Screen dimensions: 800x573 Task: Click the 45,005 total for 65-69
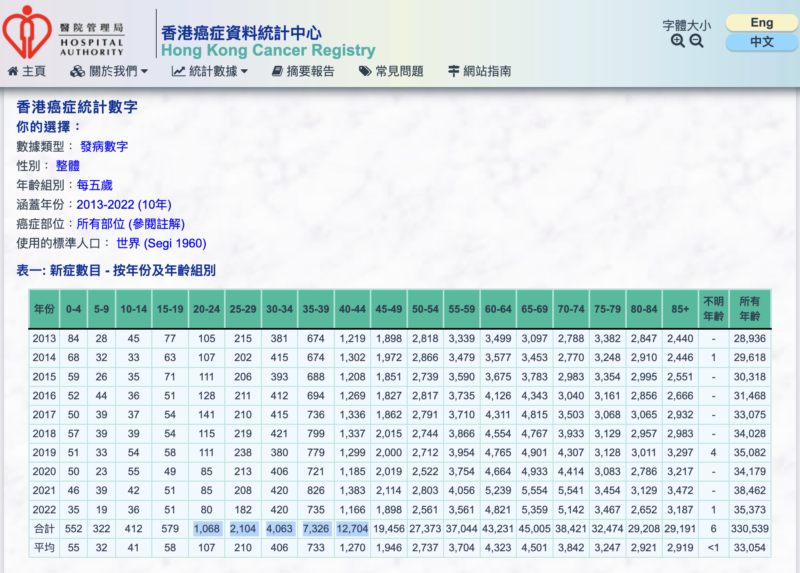[x=535, y=529]
